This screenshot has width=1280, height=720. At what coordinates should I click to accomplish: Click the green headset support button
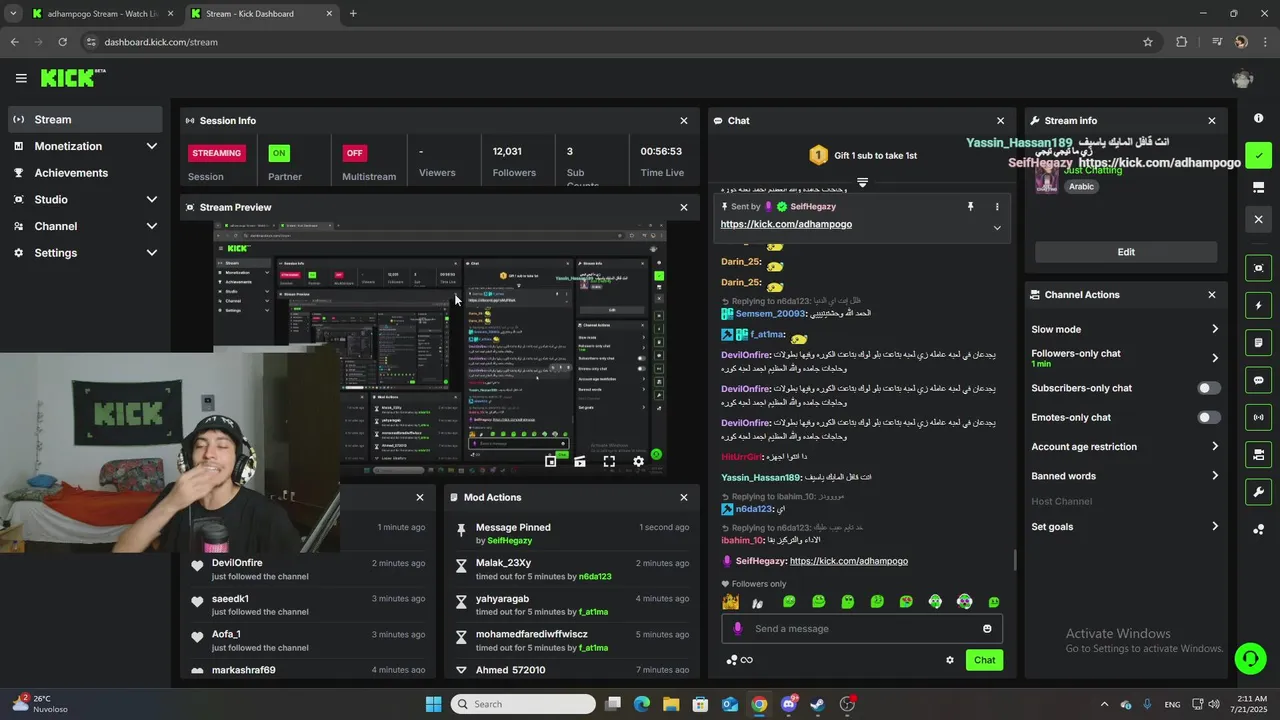[x=1249, y=658]
